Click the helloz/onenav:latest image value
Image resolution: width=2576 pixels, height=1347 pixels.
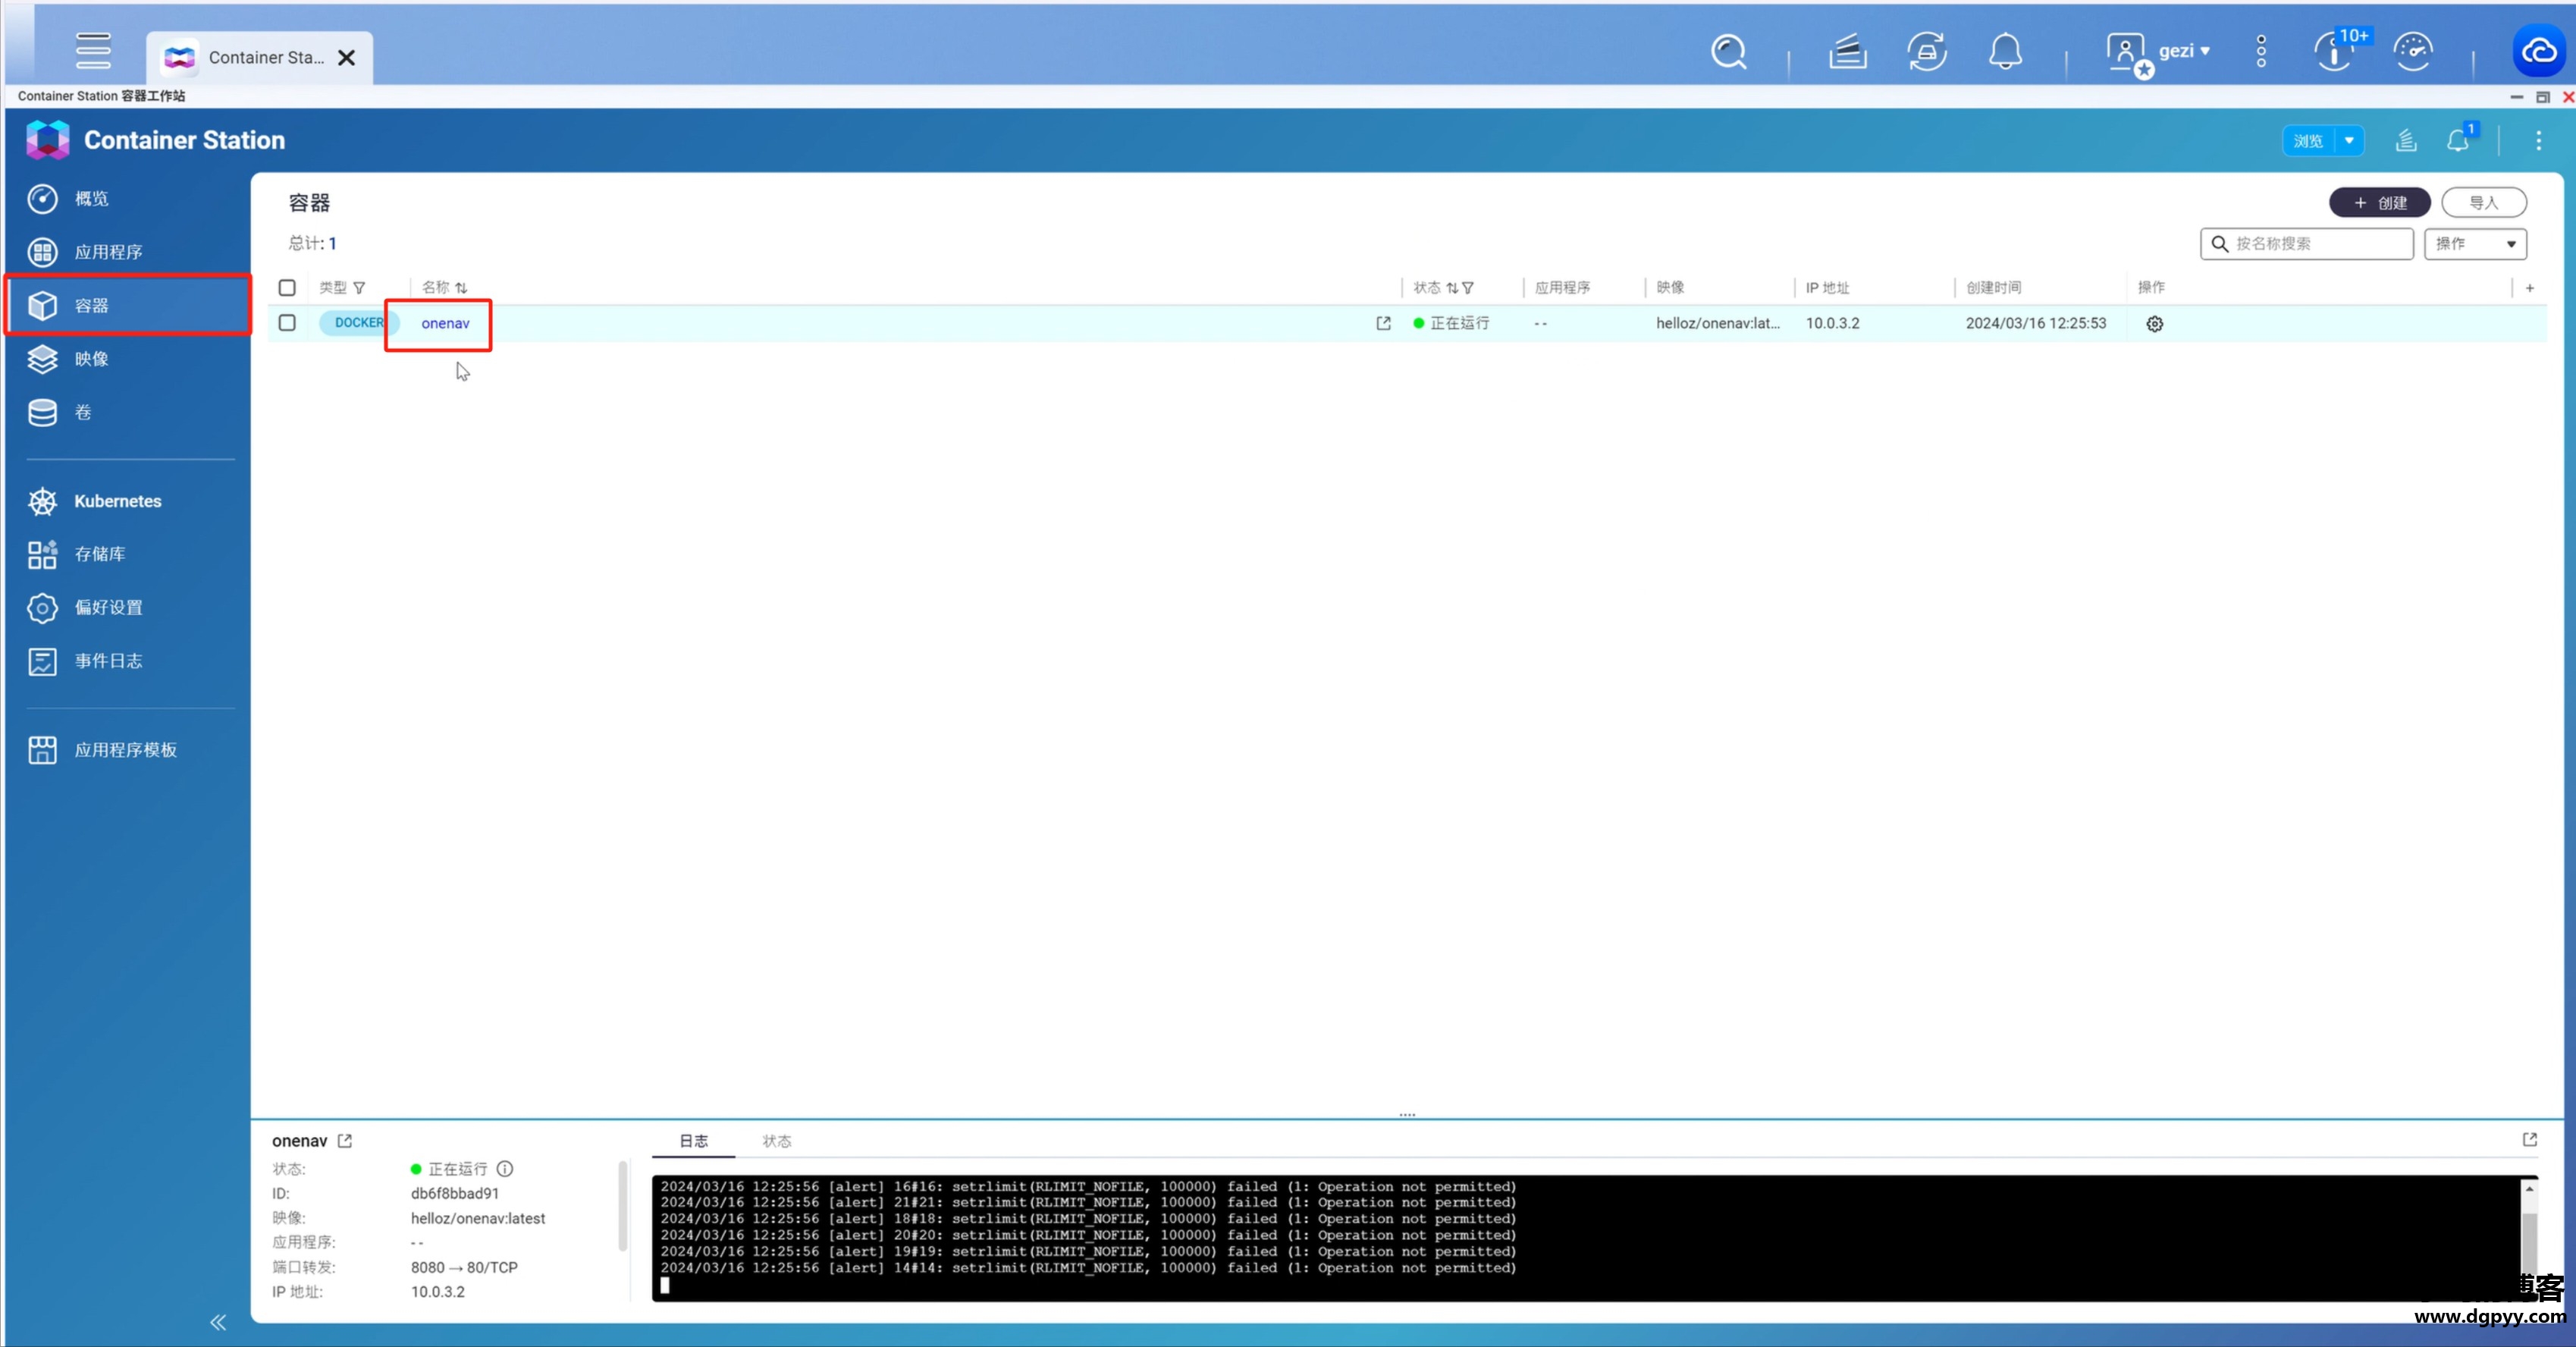tap(478, 1218)
